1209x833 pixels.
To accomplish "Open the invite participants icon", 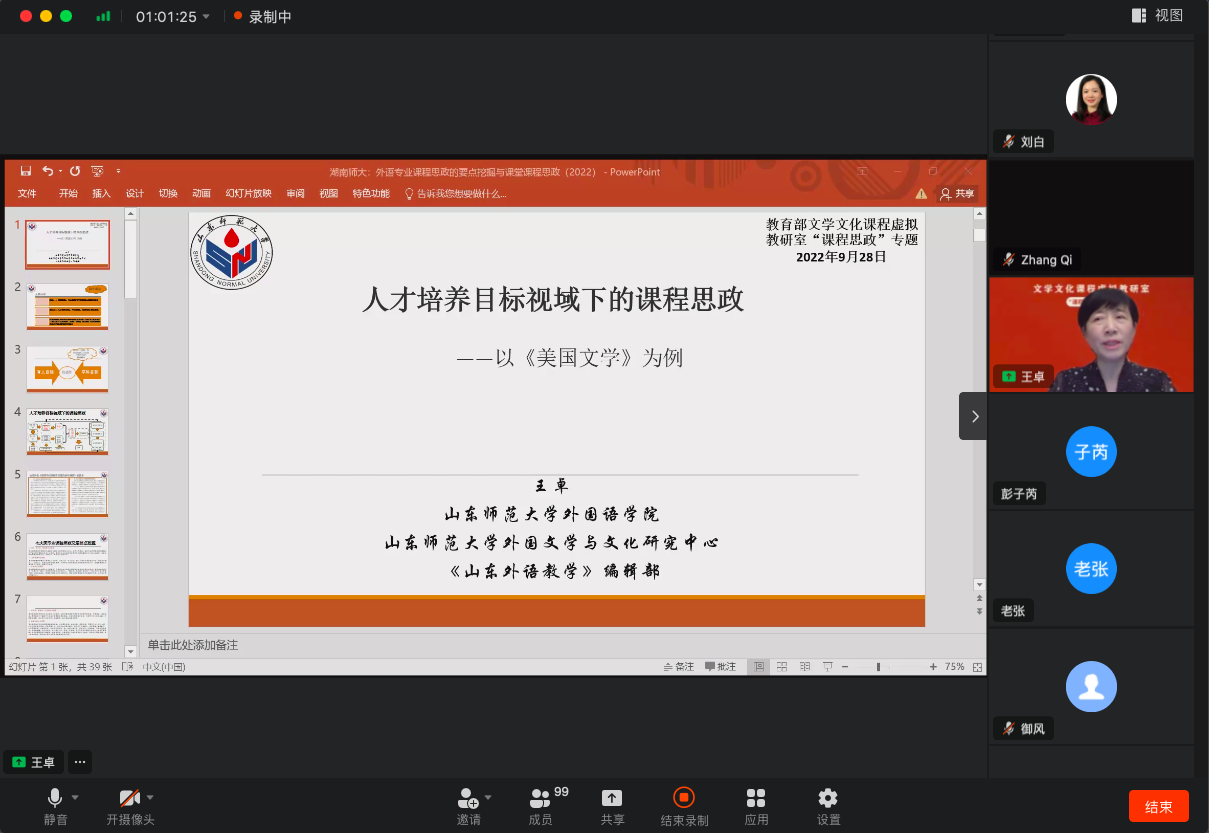I will 467,798.
